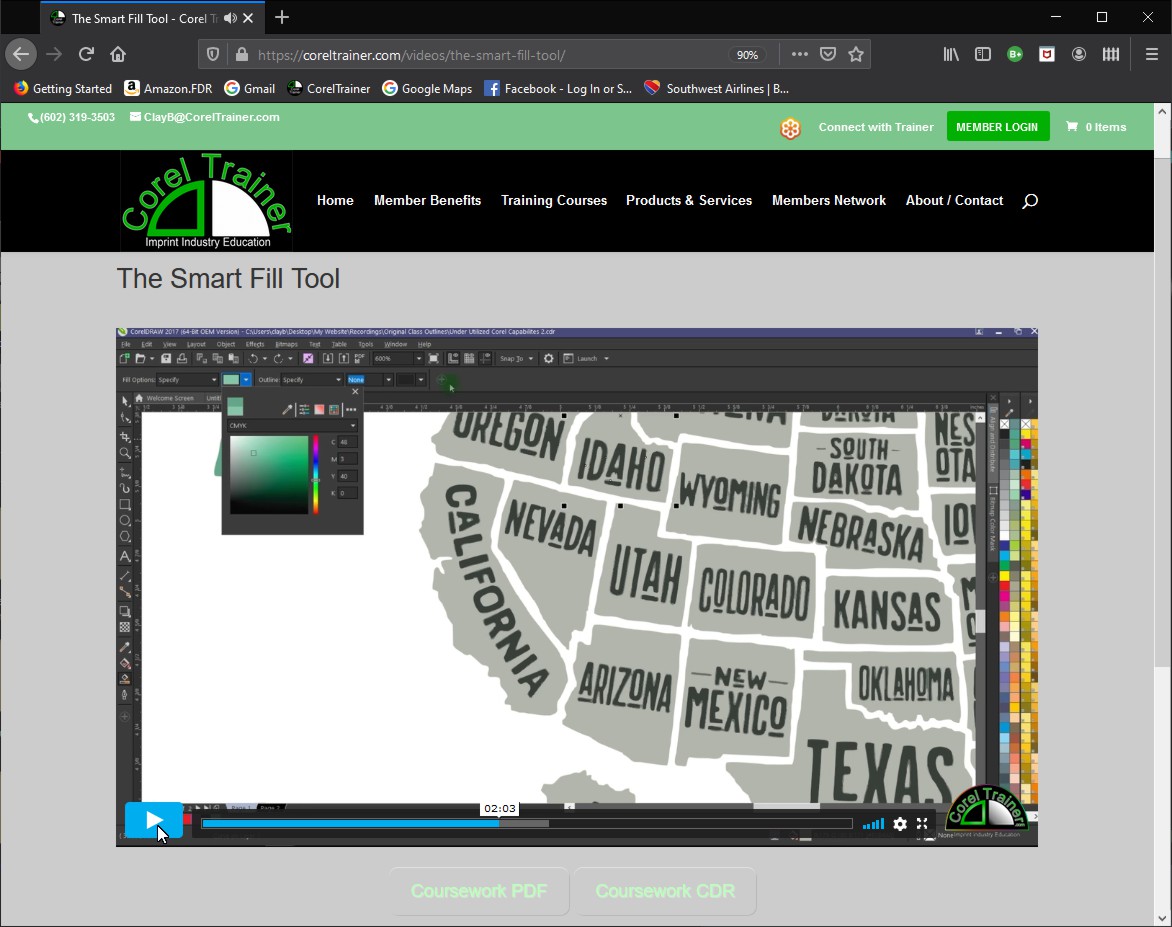The image size is (1172, 927).
Task: Go to the Home menu item
Action: tap(335, 200)
